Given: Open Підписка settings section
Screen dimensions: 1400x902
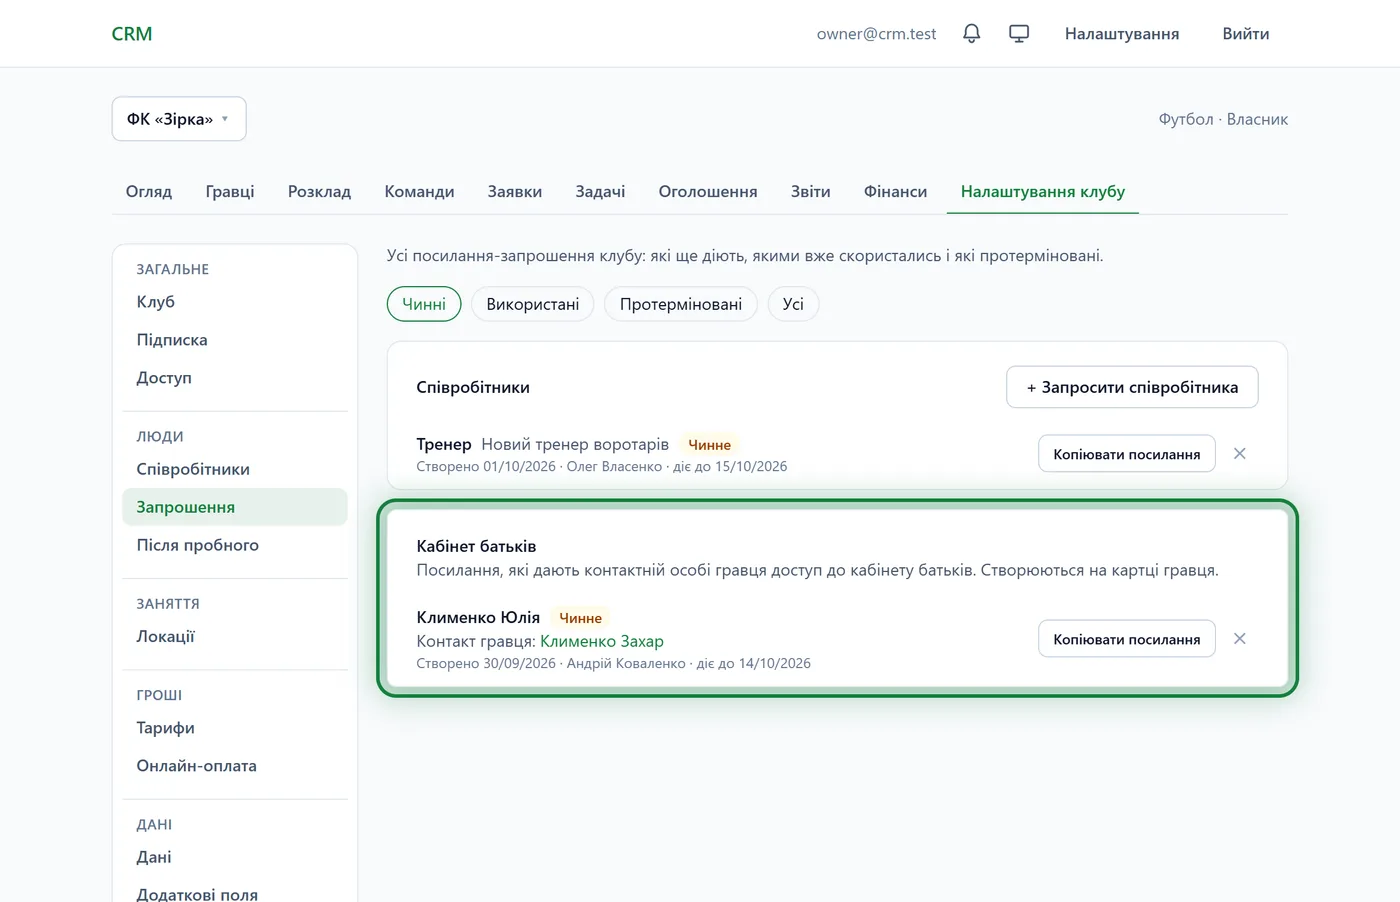Looking at the screenshot, I should [x=235, y=340].
